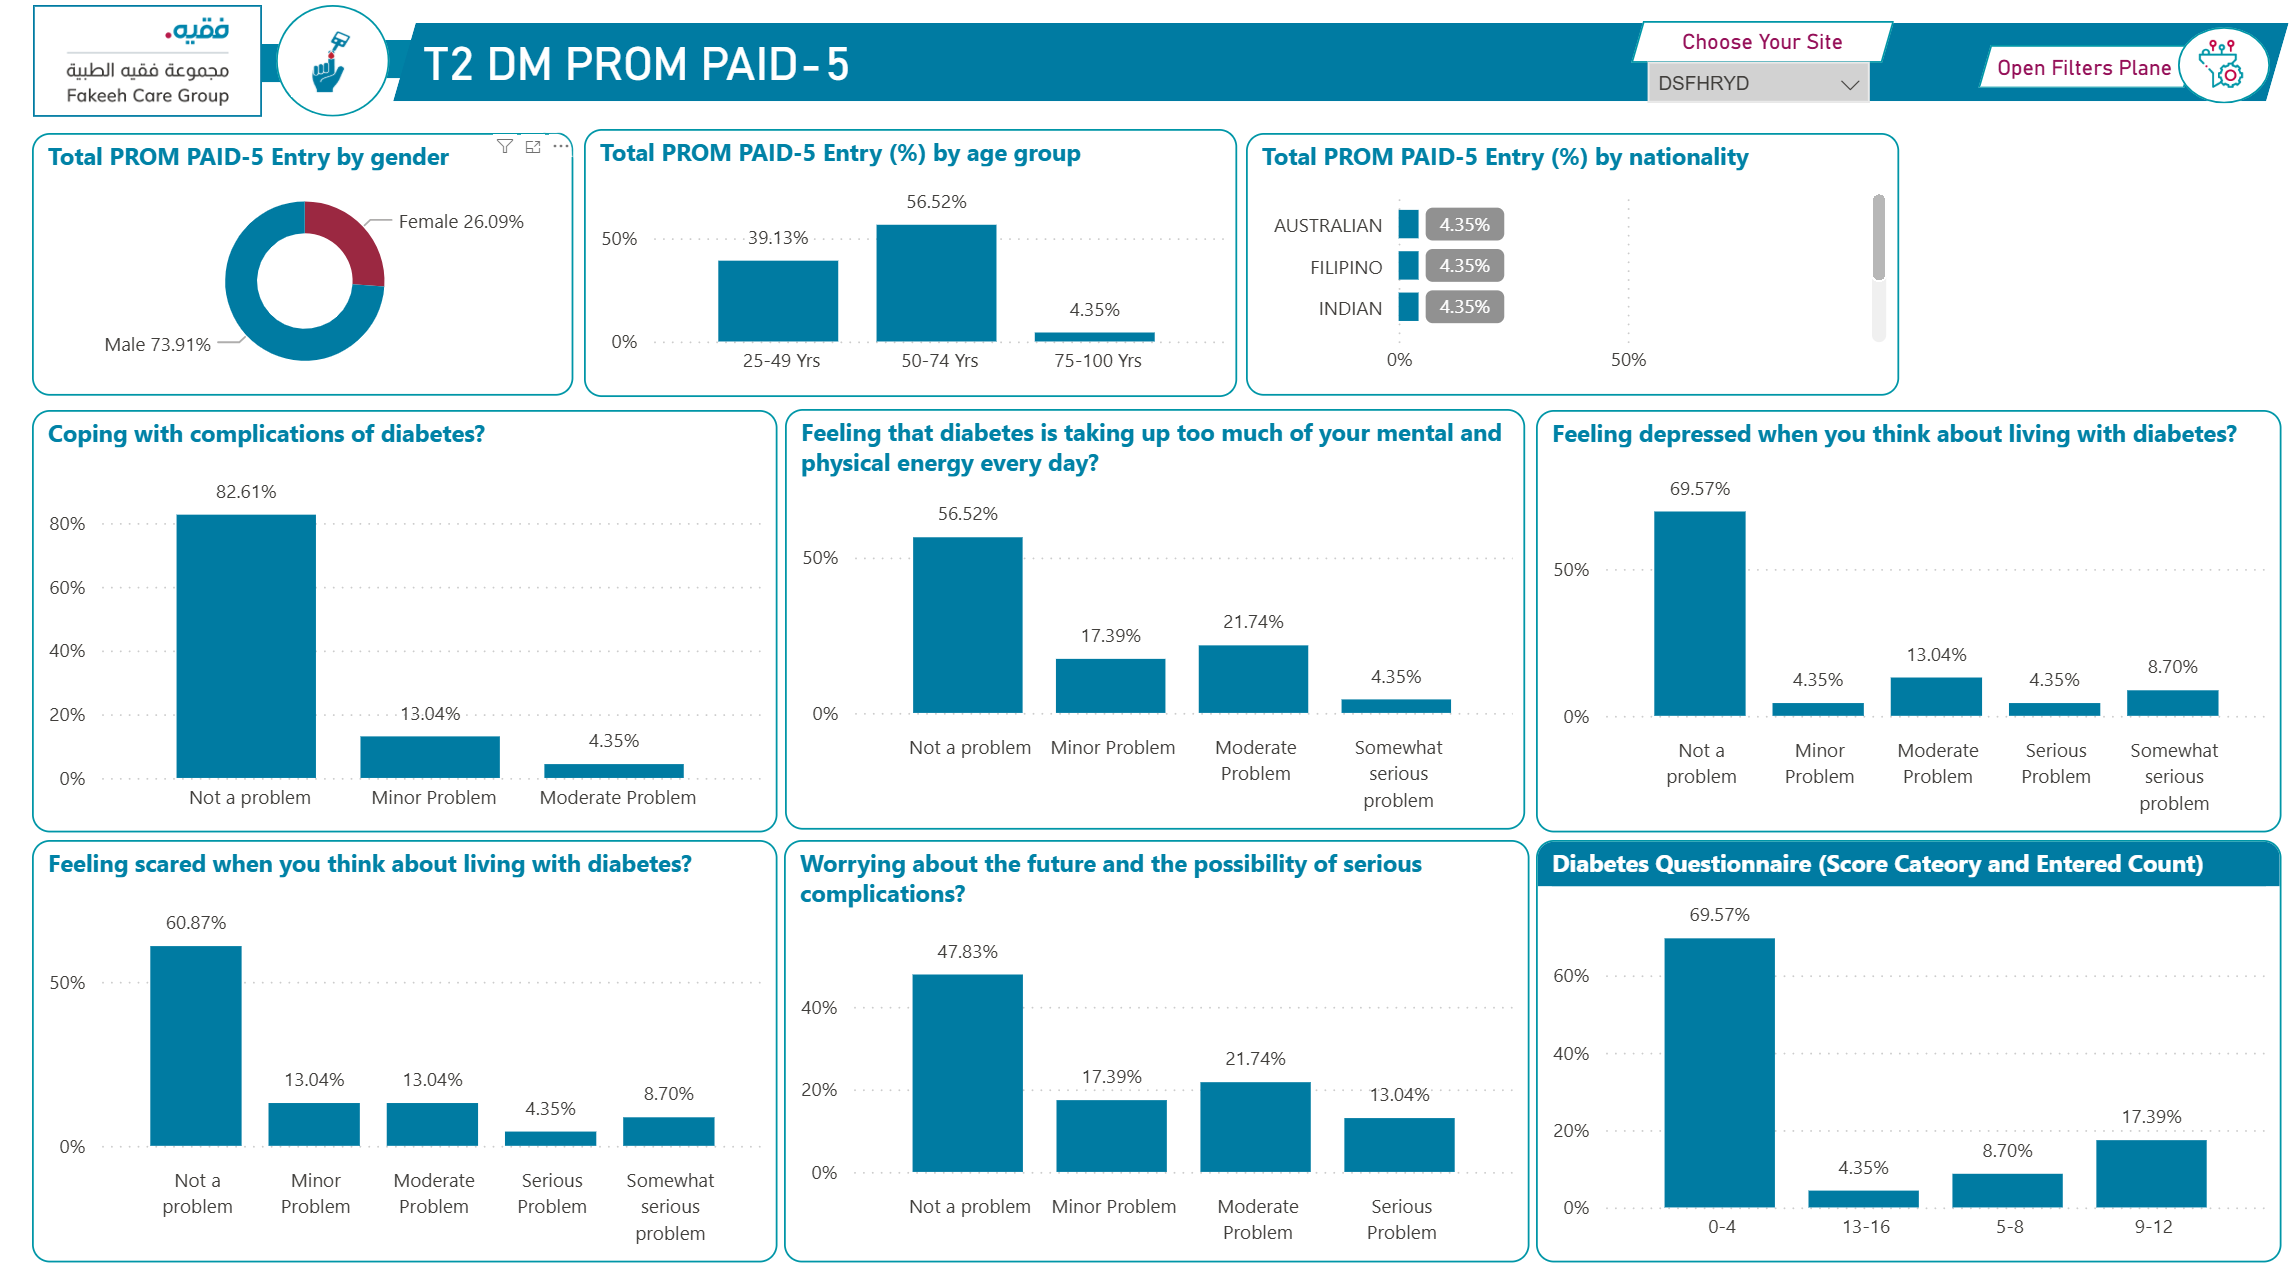The height and width of the screenshot is (1267, 2293).
Task: Click the 50-74 Yrs age group bar
Action: click(936, 283)
